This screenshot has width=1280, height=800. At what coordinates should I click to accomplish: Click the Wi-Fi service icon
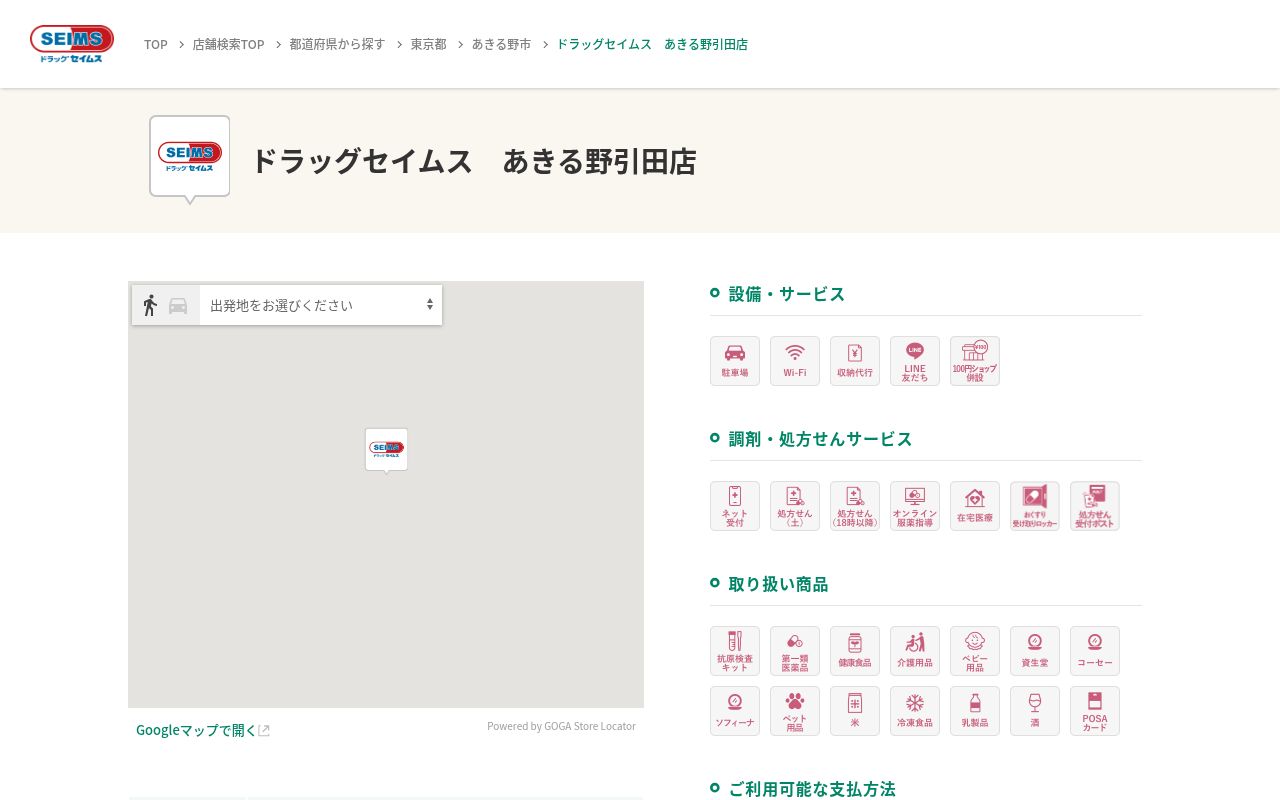(x=795, y=361)
